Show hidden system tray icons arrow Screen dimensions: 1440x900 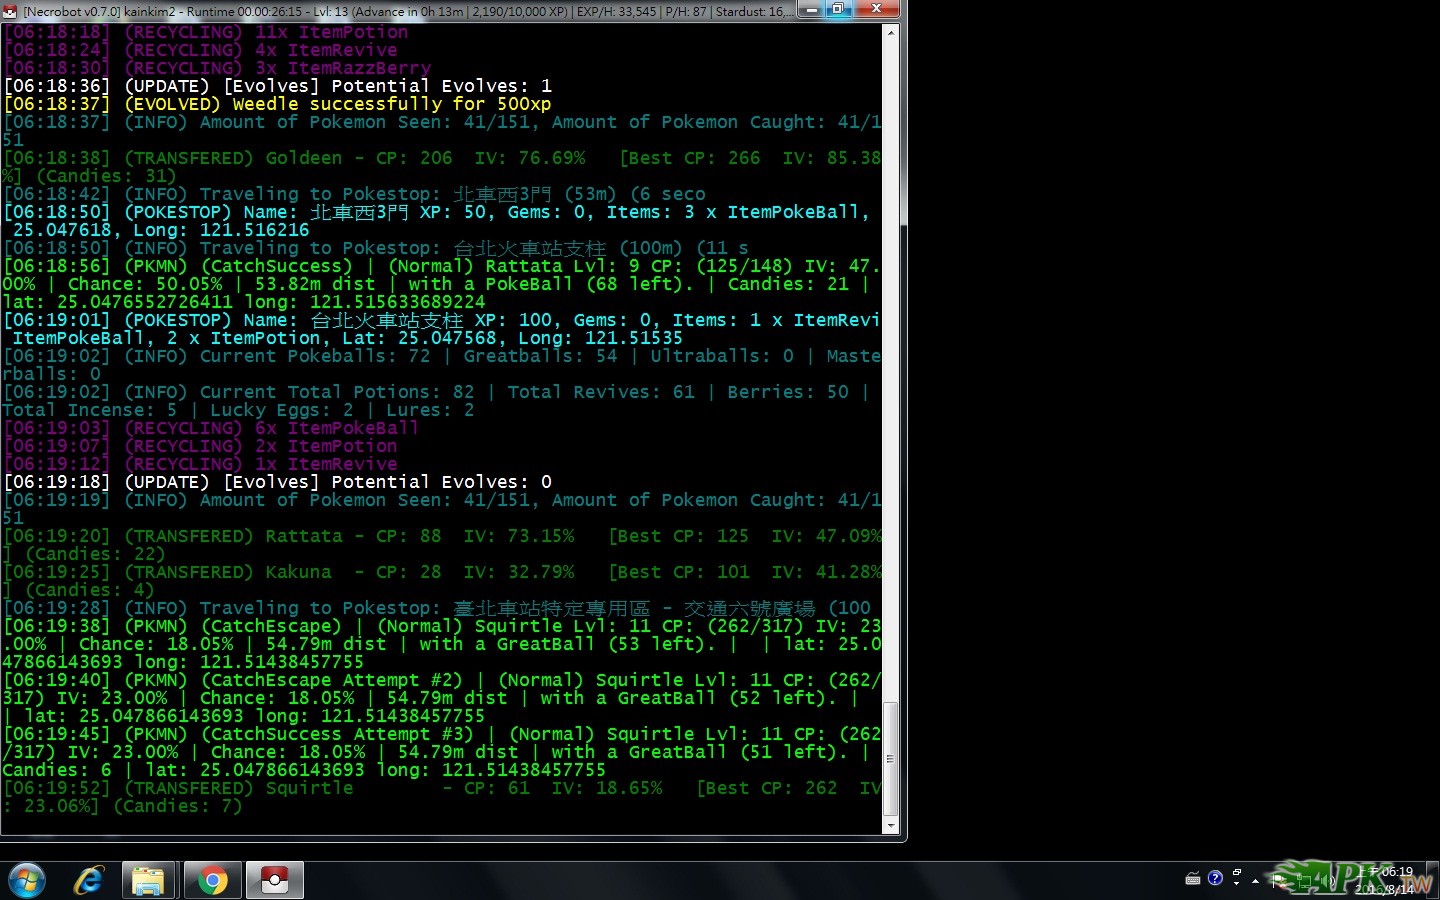pyautogui.click(x=1255, y=881)
